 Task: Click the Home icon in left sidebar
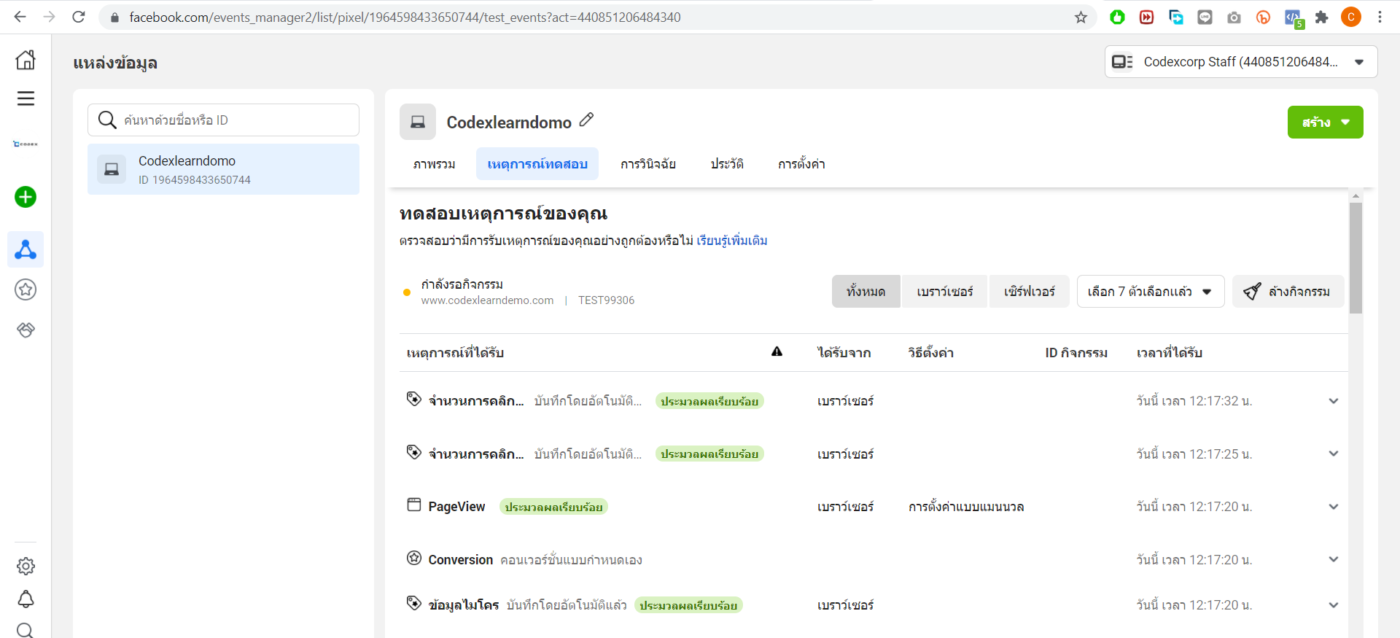(x=26, y=60)
